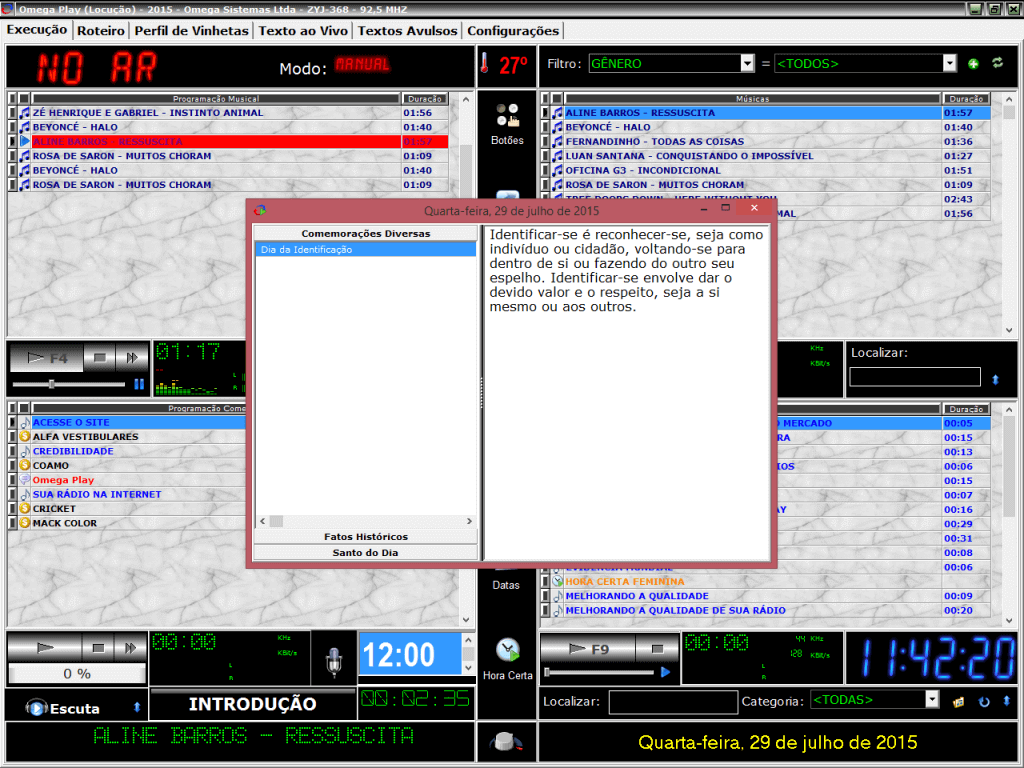Click the stop button beside F4

point(99,357)
